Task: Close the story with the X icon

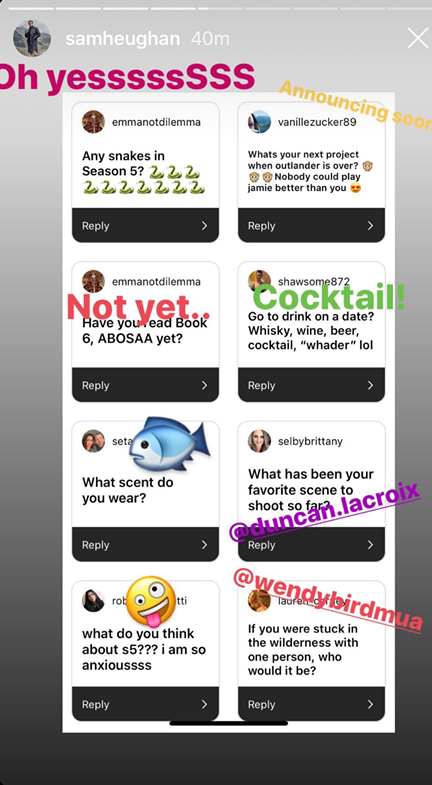Action: [417, 38]
